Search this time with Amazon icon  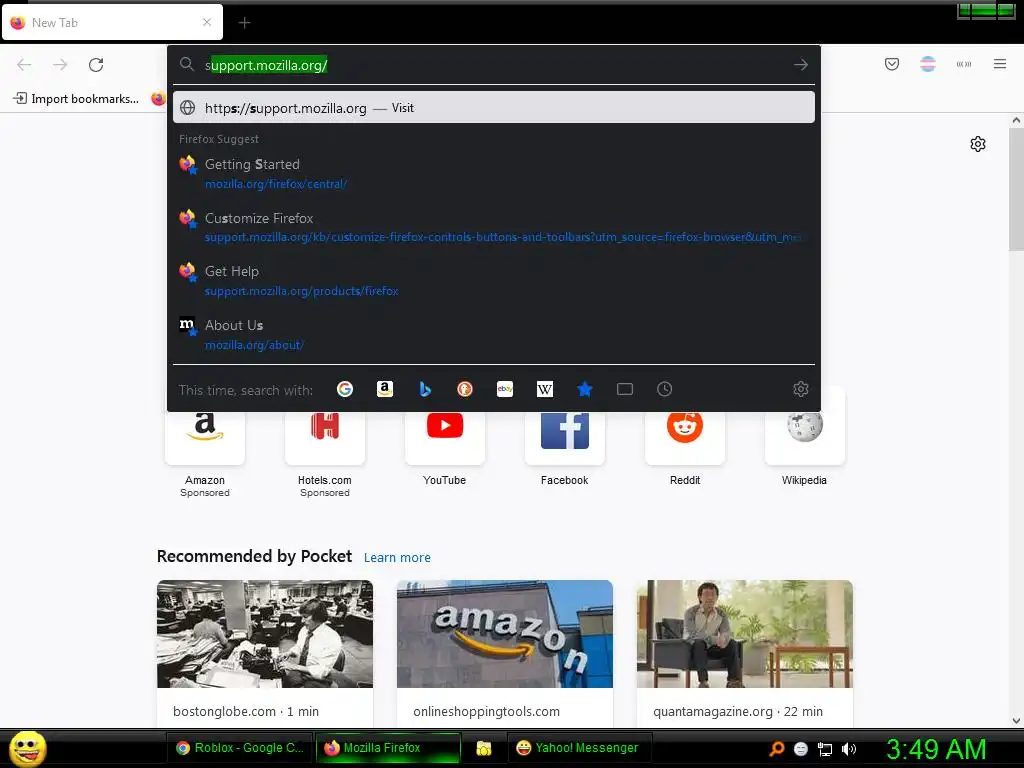pos(385,389)
